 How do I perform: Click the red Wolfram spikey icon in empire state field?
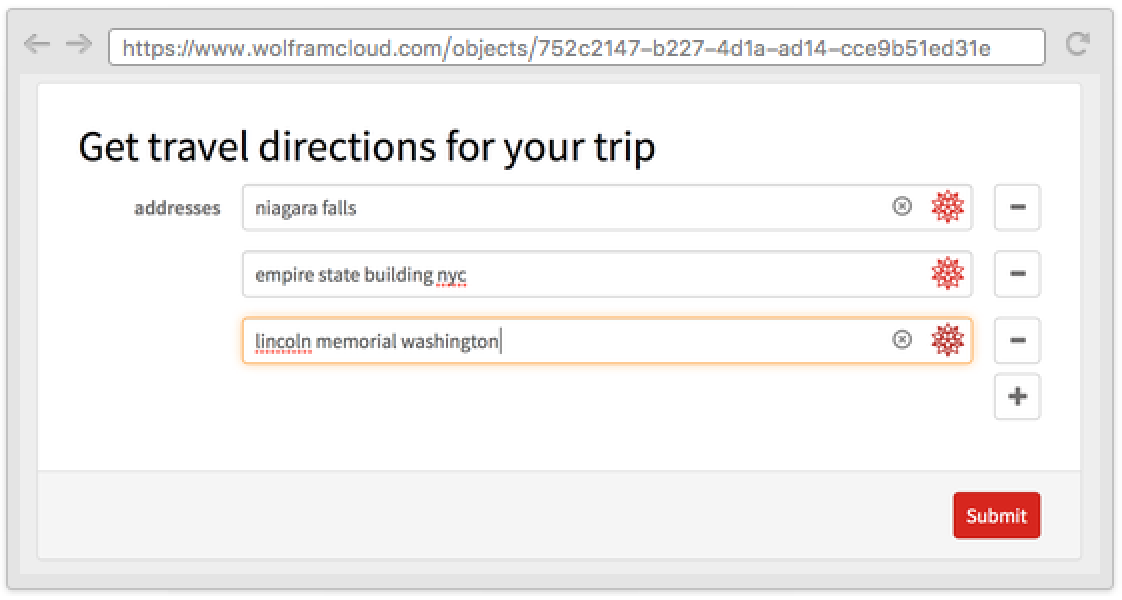(947, 273)
